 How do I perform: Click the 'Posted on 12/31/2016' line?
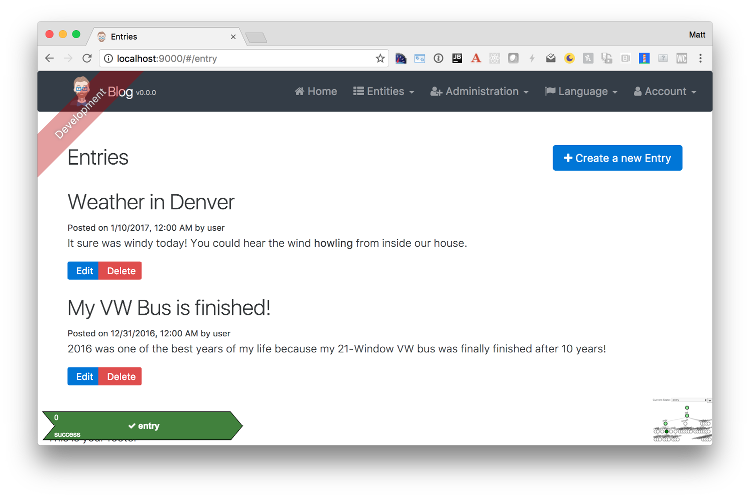149,333
